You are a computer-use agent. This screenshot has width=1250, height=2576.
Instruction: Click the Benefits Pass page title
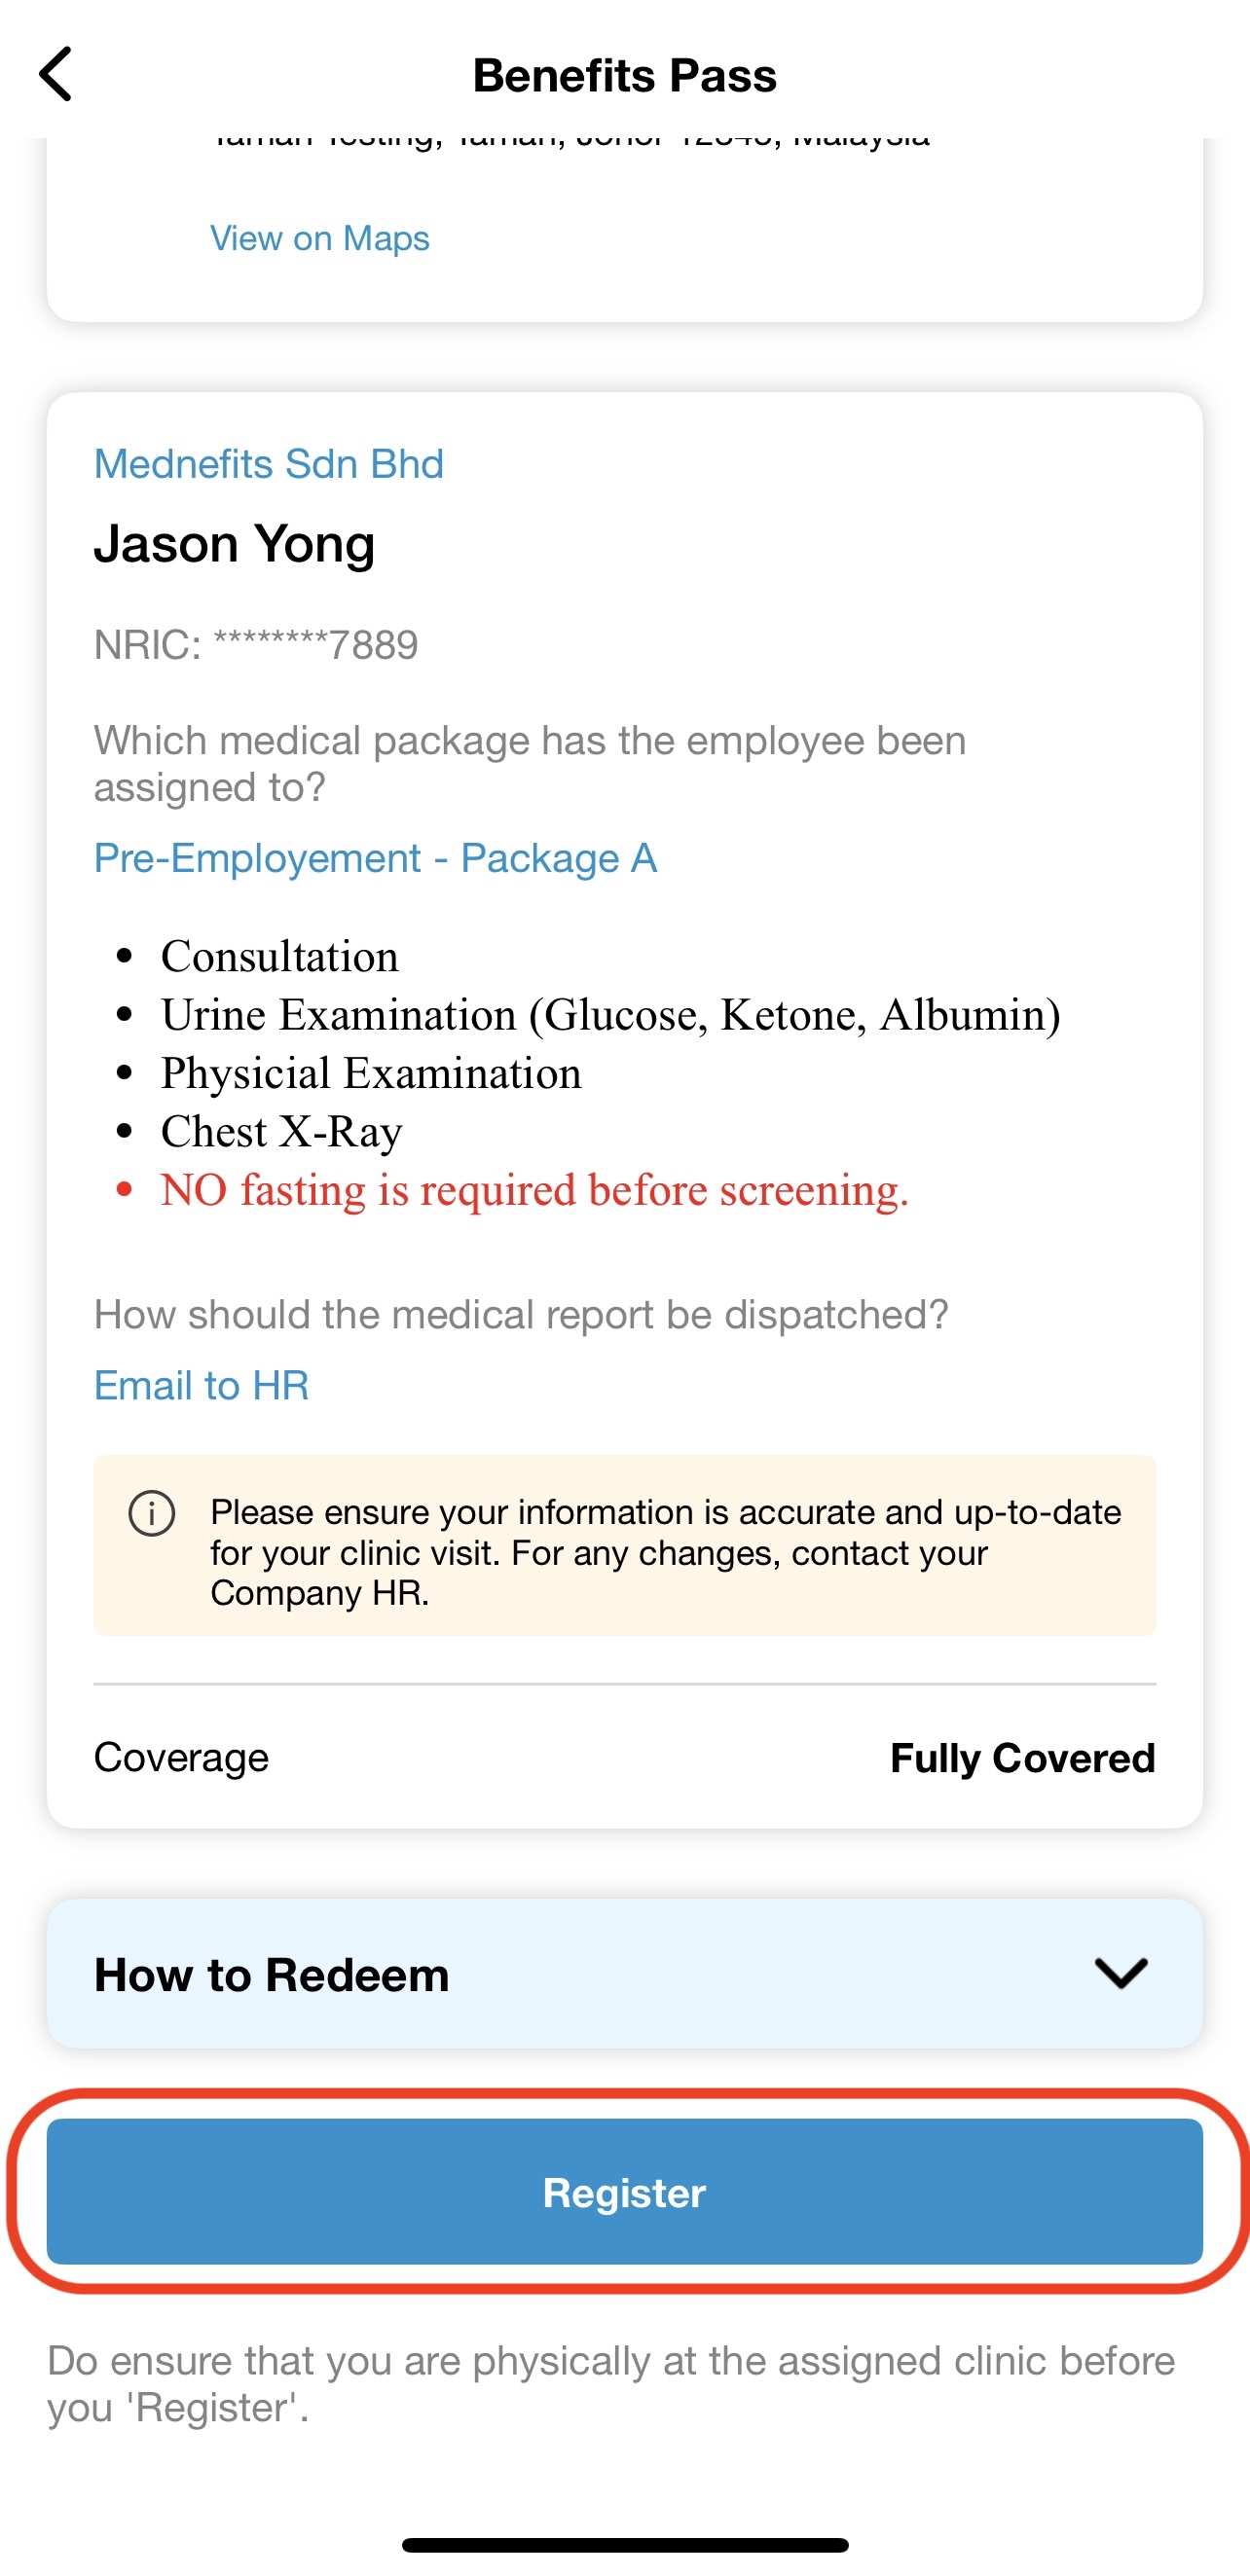[x=624, y=75]
